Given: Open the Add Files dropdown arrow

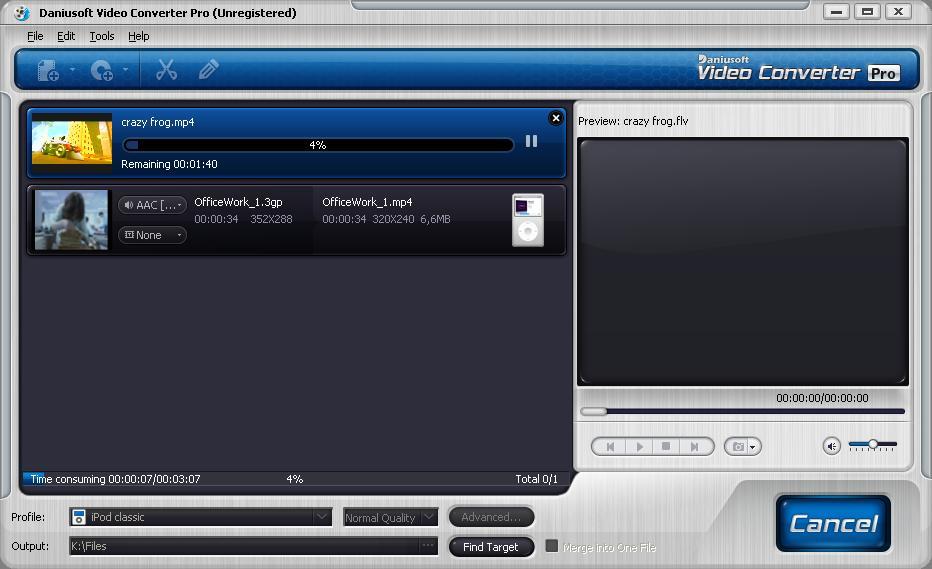Looking at the screenshot, I should [x=73, y=70].
